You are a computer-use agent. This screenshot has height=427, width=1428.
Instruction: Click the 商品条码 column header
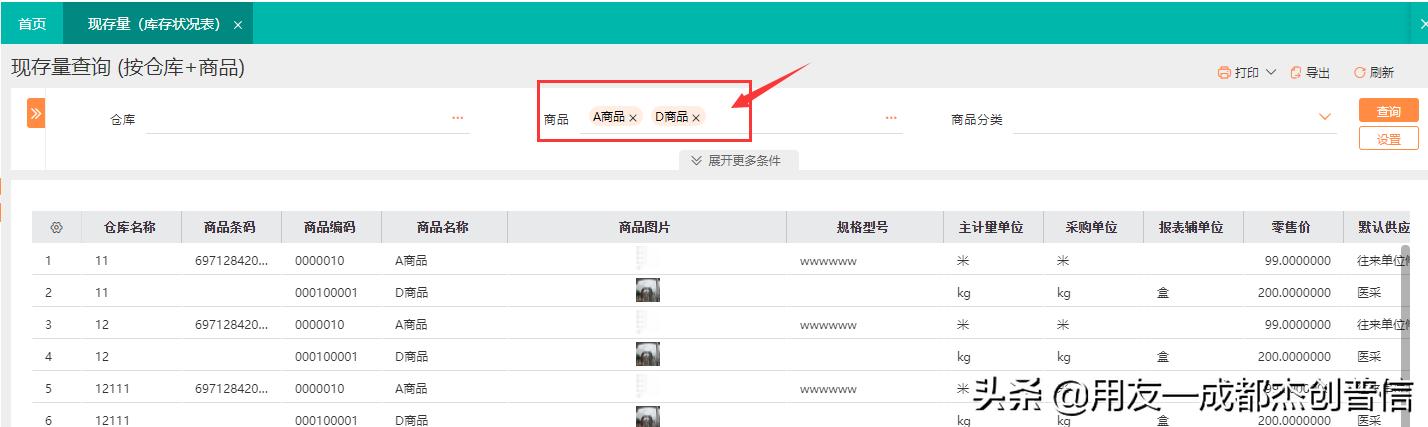pos(231,227)
